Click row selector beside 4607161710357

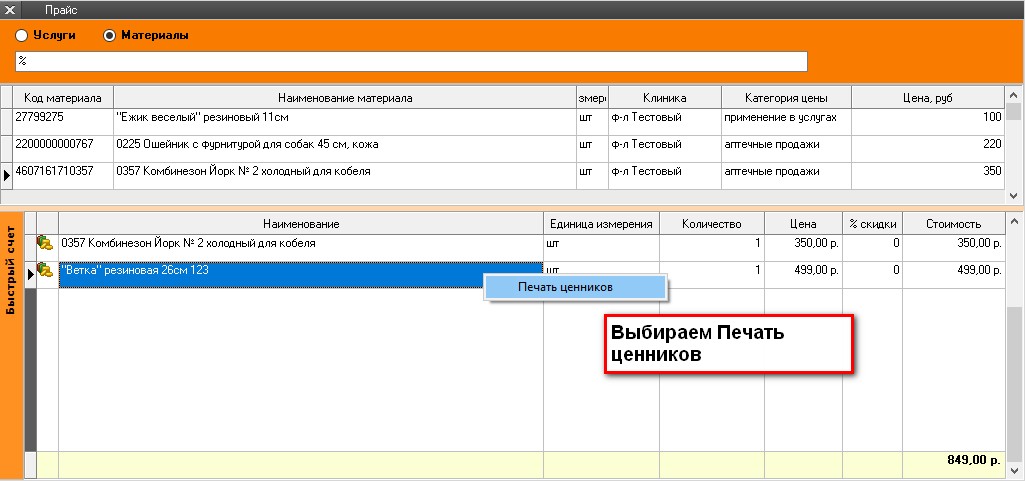point(7,176)
